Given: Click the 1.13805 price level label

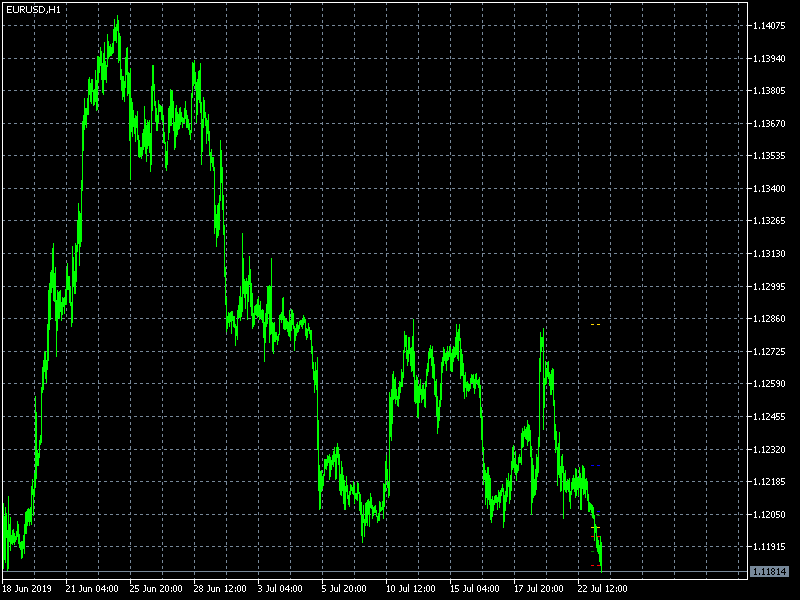Looking at the screenshot, I should [769, 91].
